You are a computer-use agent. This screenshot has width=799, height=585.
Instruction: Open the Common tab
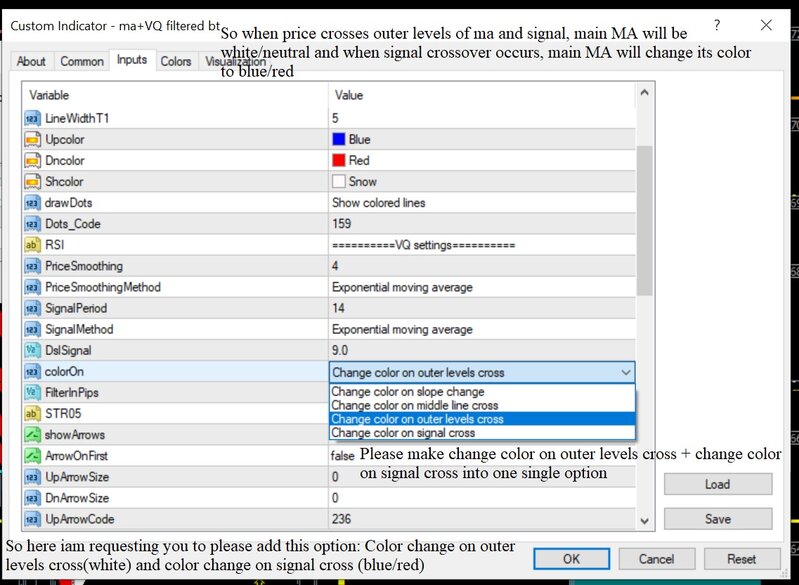click(x=82, y=62)
